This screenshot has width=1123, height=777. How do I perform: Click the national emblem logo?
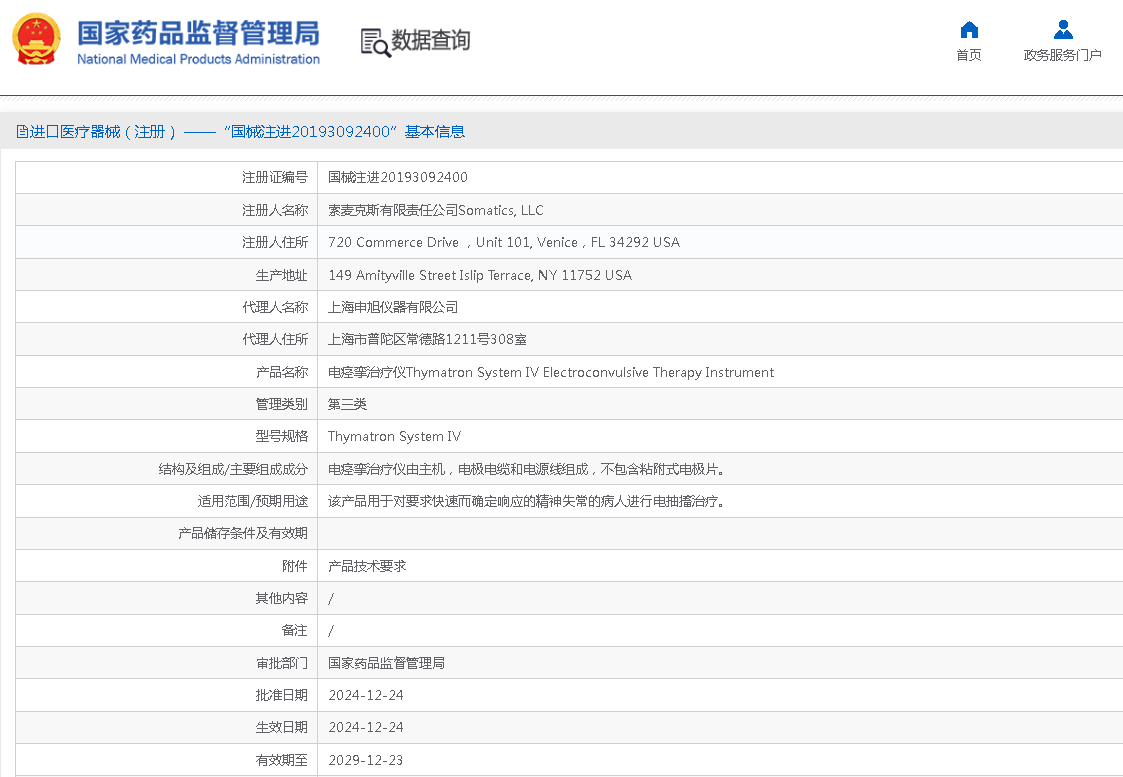point(36,40)
